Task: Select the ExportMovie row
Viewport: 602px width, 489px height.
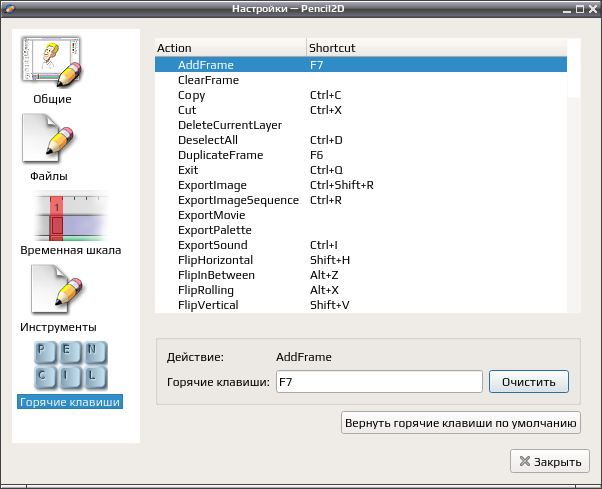Action: (361, 215)
